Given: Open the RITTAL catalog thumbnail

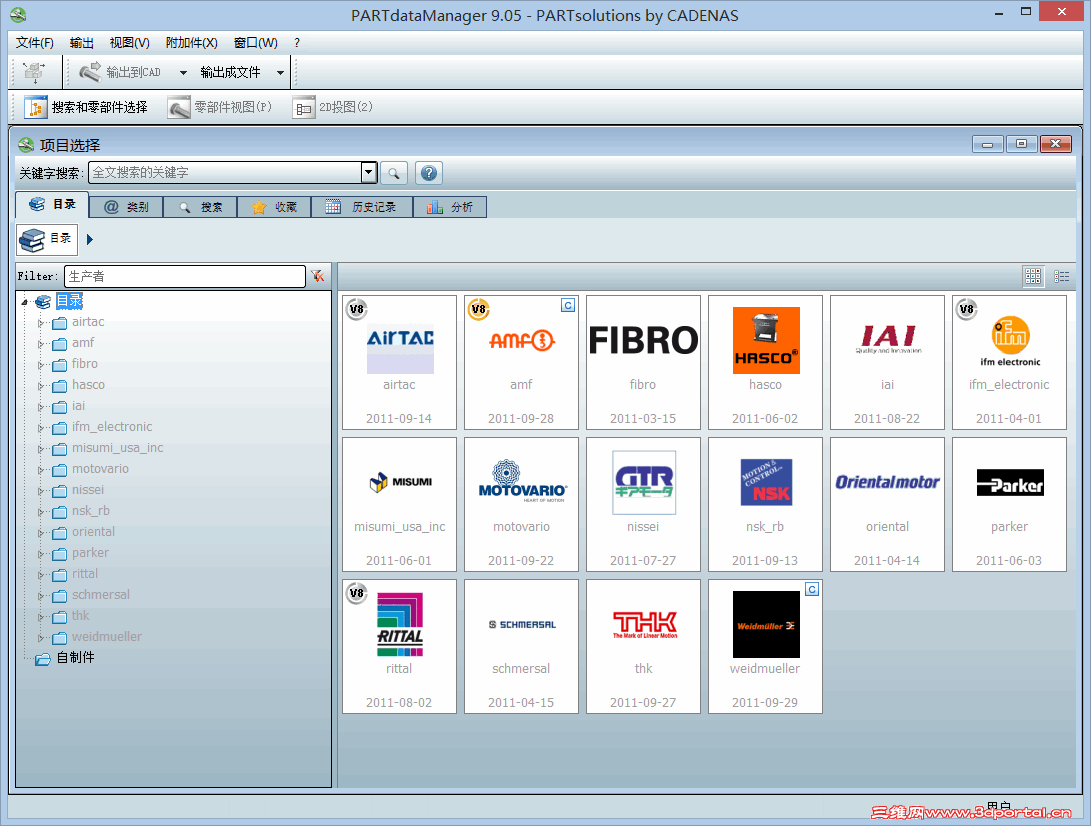Looking at the screenshot, I should coord(399,646).
